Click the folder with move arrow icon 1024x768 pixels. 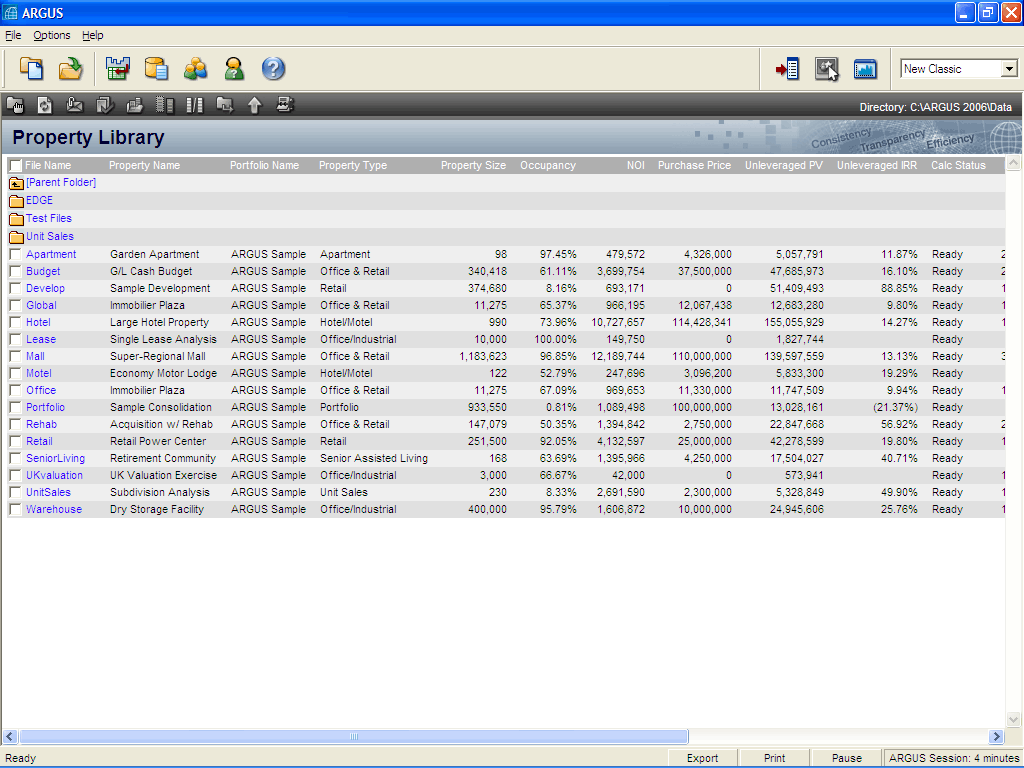pos(225,104)
